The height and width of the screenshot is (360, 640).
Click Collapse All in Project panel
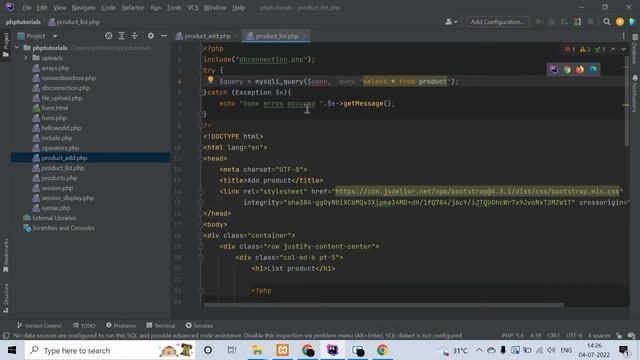pos(135,36)
